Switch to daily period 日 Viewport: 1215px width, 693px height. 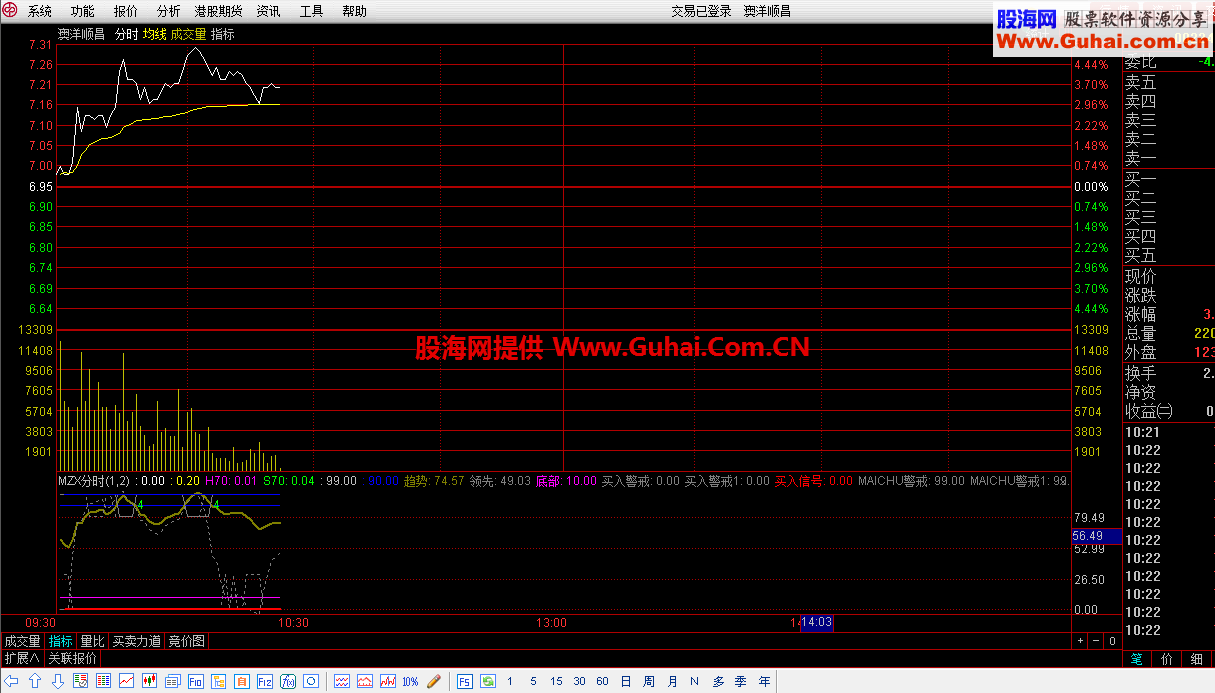(x=626, y=681)
